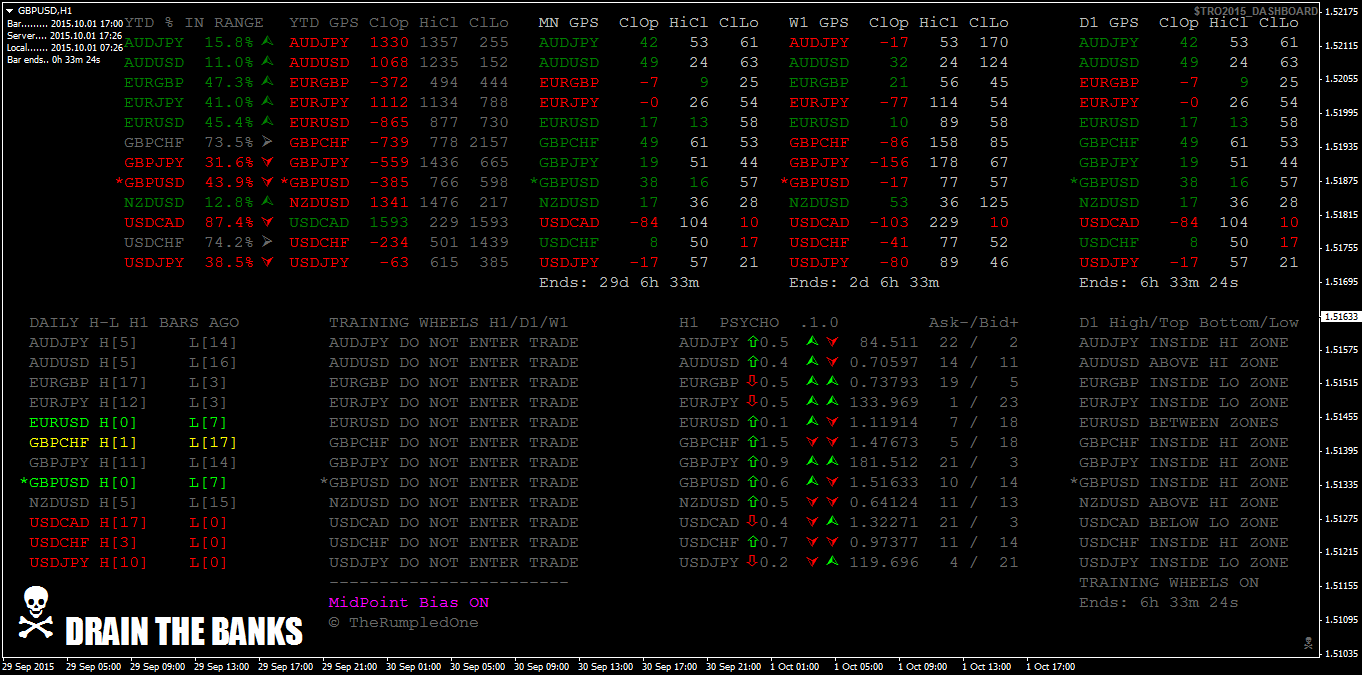The image size is (1362, 675).
Task: Click the highlighted 1.51633 price label on the scale
Action: tap(1340, 316)
